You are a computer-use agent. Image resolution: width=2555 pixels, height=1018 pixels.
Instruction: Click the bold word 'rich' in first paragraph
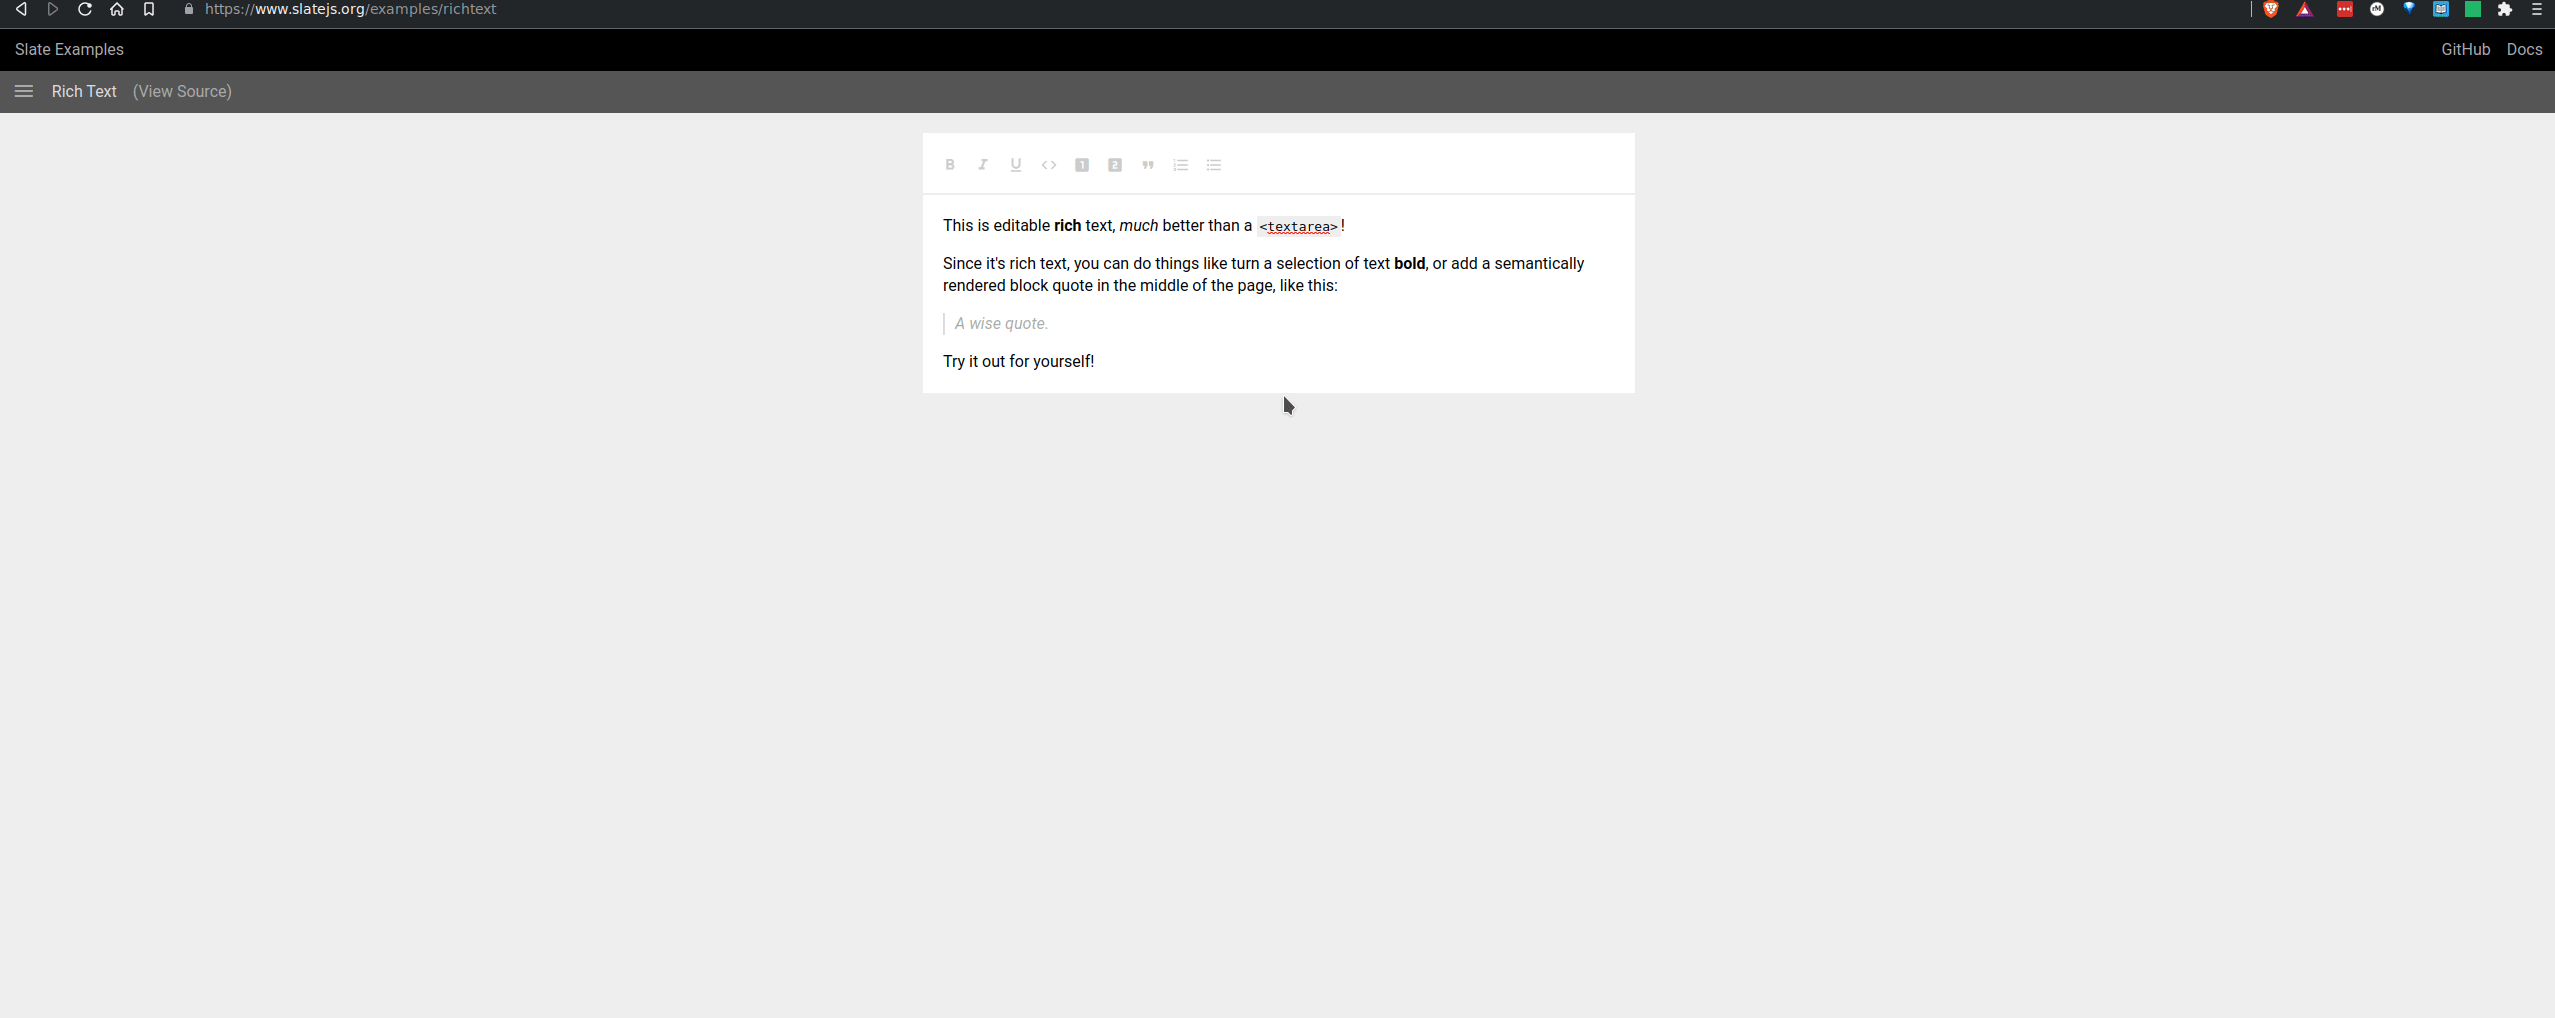pos(1067,225)
